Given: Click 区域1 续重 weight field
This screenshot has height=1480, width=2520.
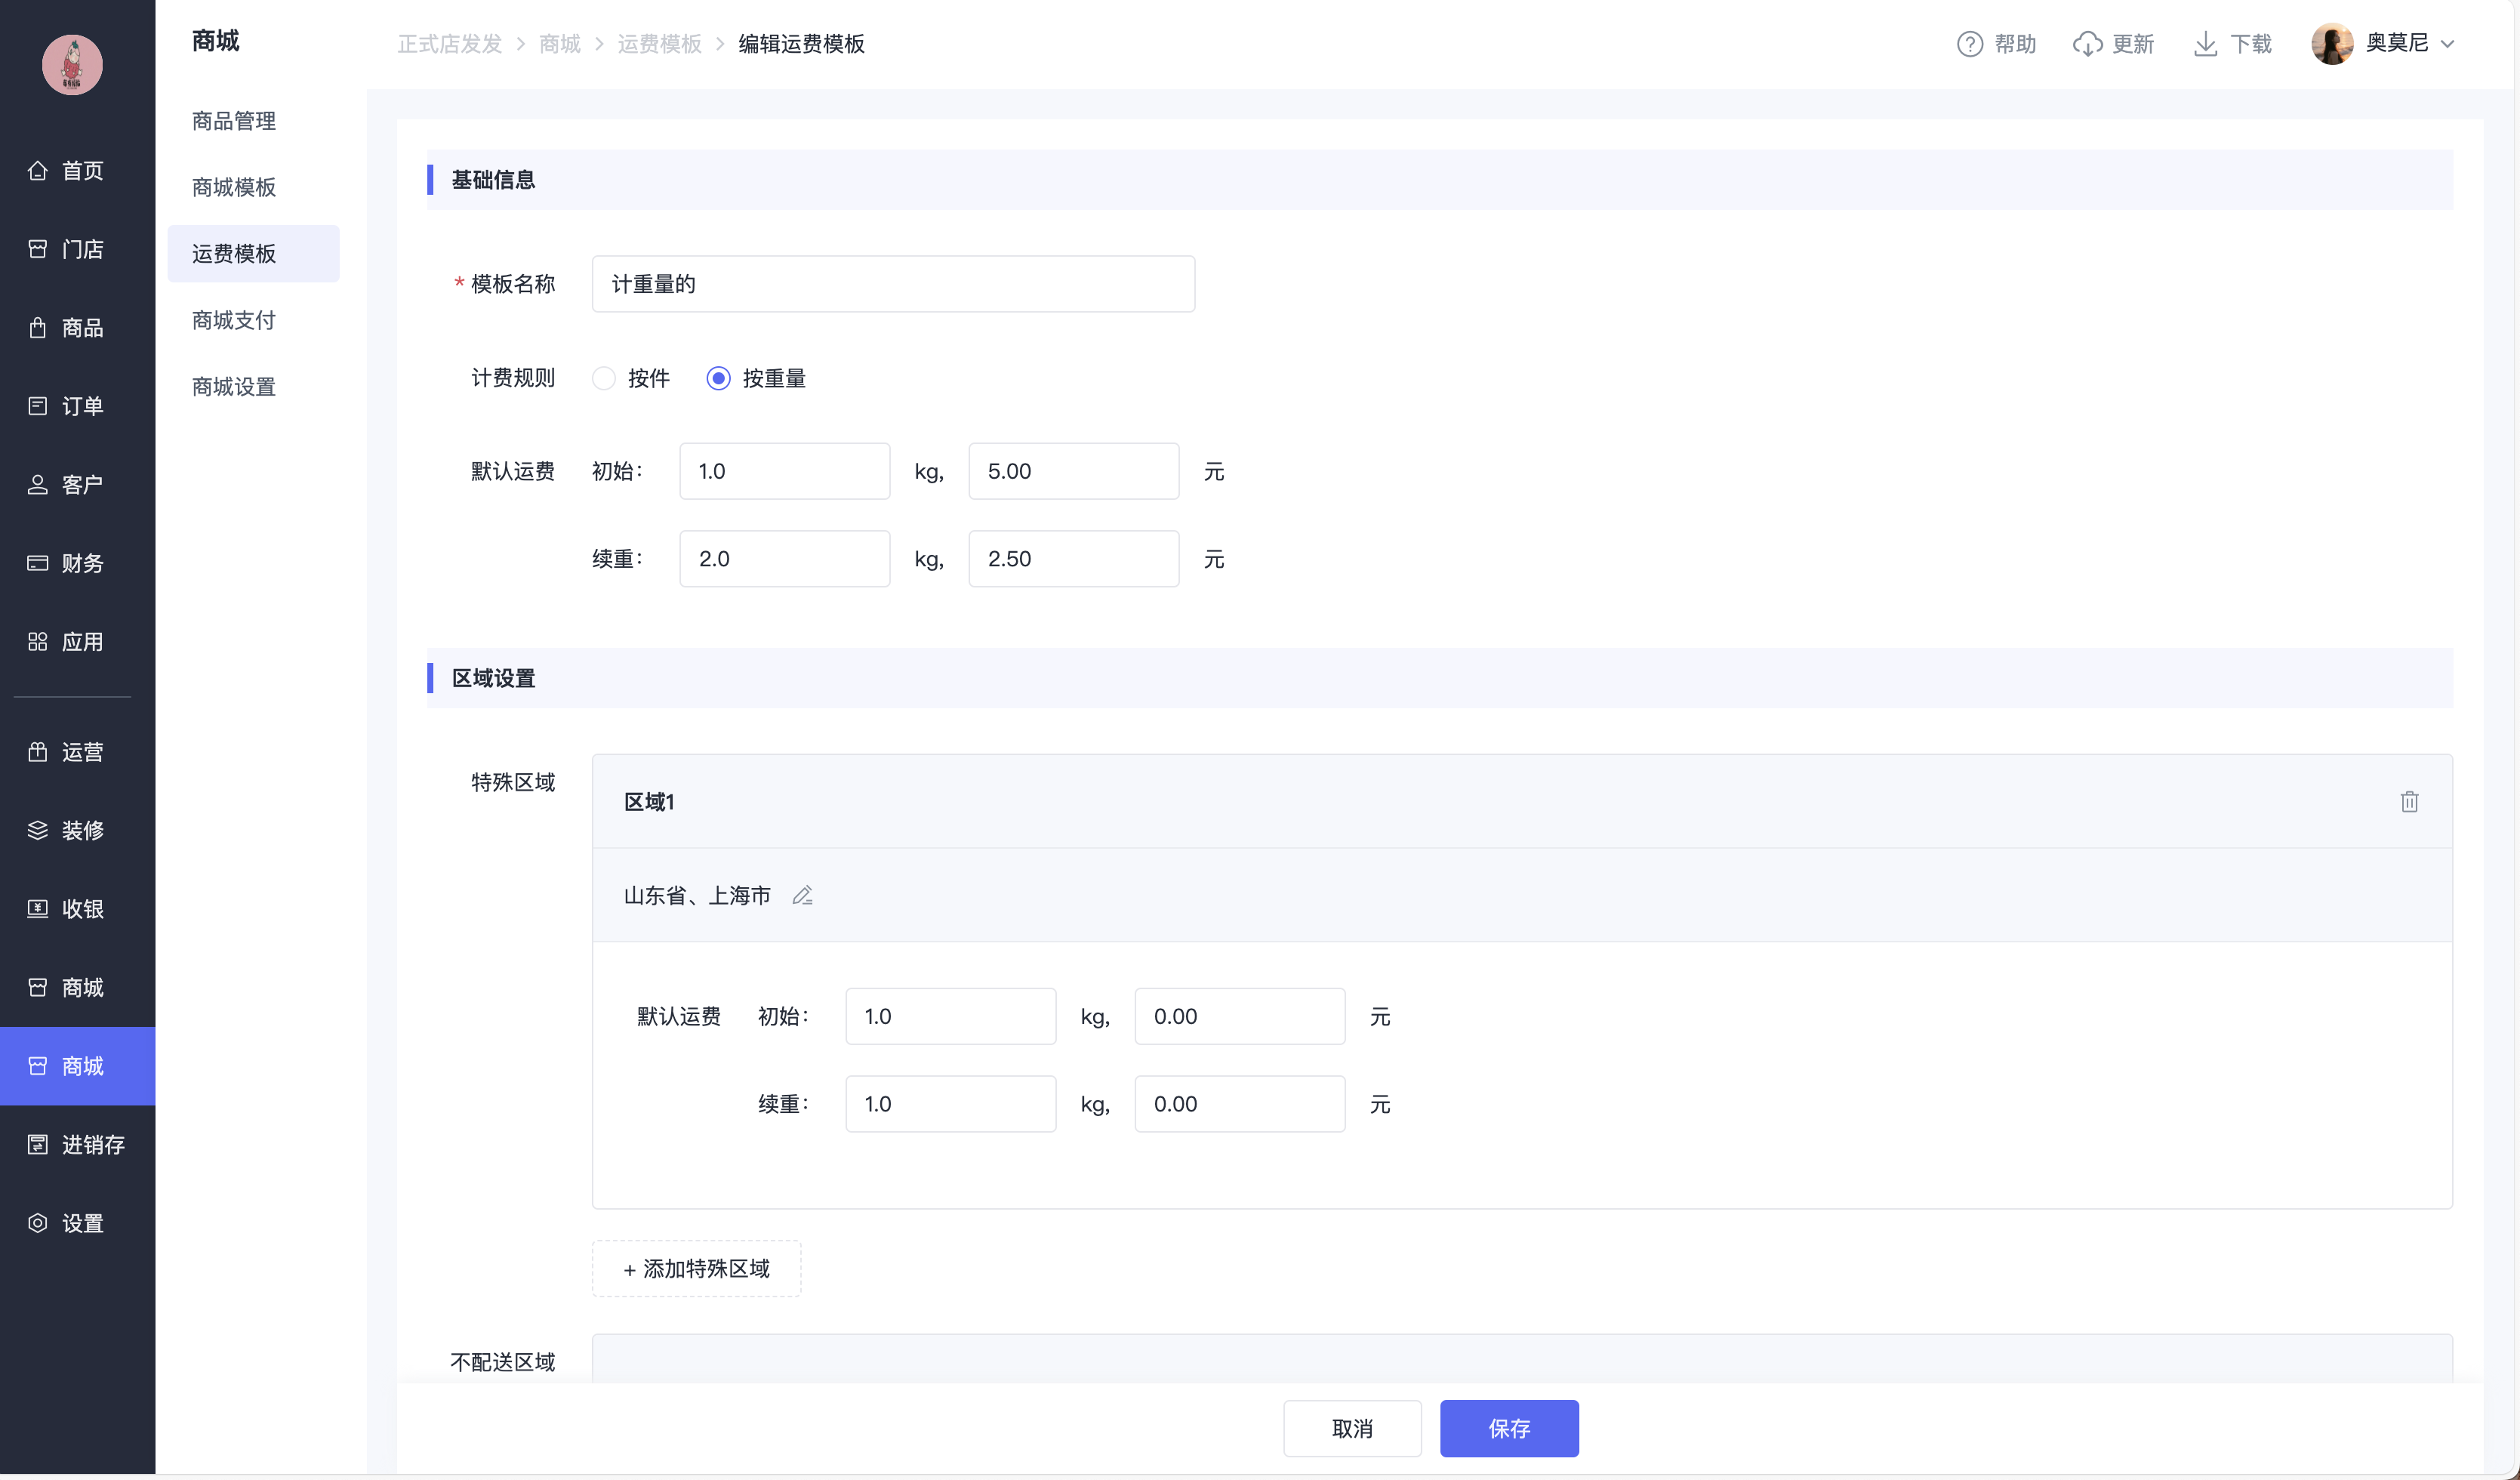Looking at the screenshot, I should pyautogui.click(x=950, y=1104).
